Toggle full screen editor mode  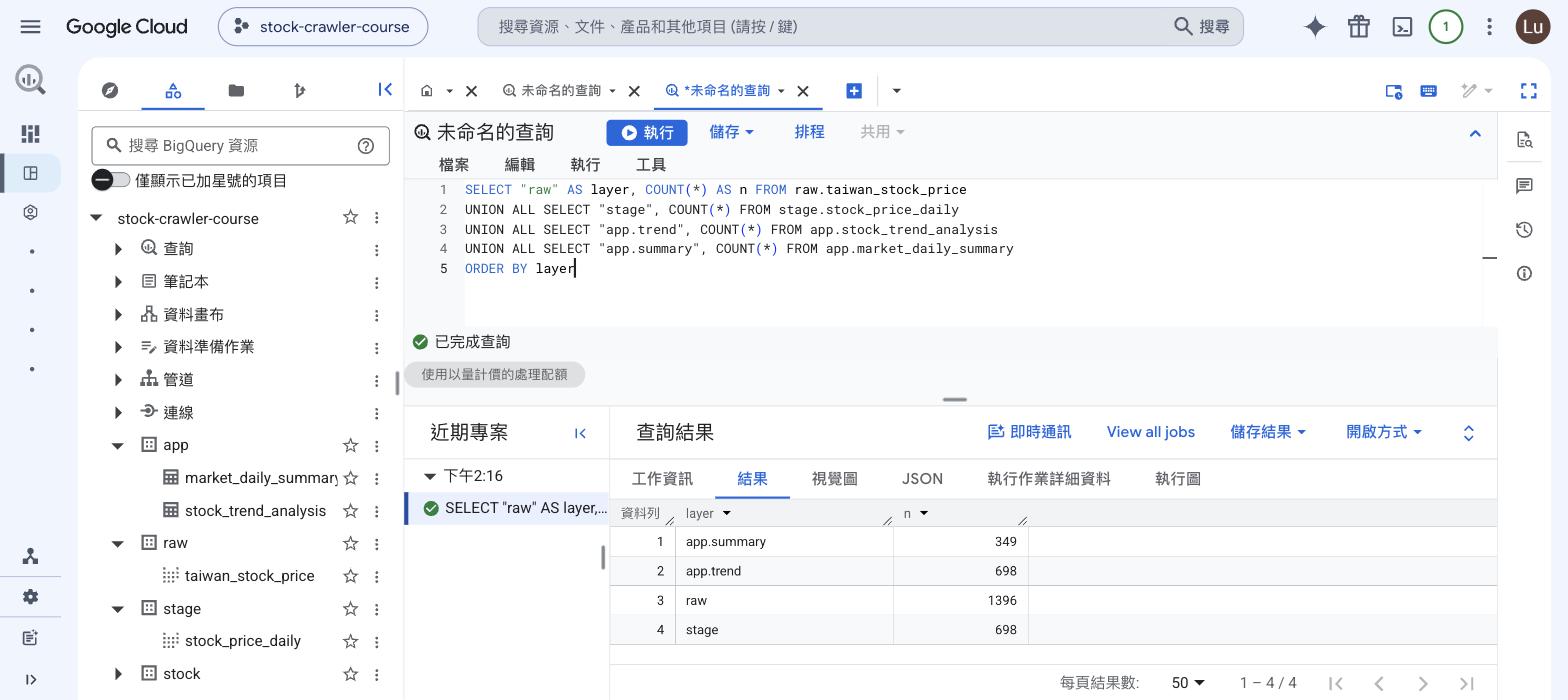coord(1528,91)
